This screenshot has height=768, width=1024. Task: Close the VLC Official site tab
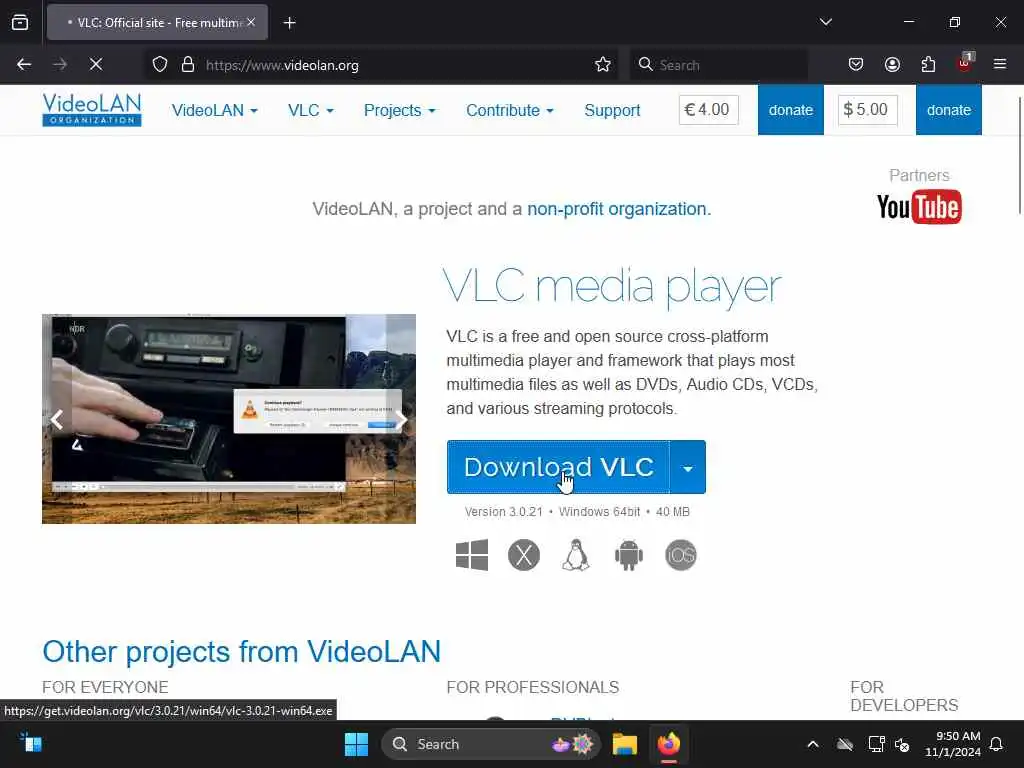(251, 22)
